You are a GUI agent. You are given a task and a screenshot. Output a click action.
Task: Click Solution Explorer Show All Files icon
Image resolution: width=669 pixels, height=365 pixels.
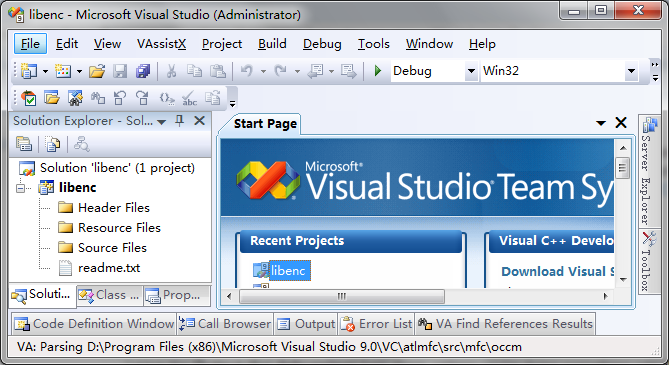click(x=52, y=144)
